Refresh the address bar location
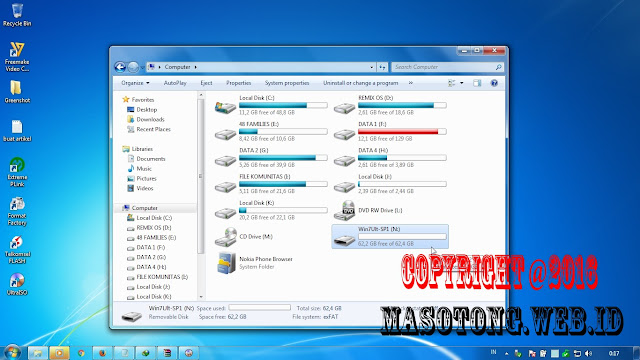The height and width of the screenshot is (360, 640). pyautogui.click(x=382, y=67)
